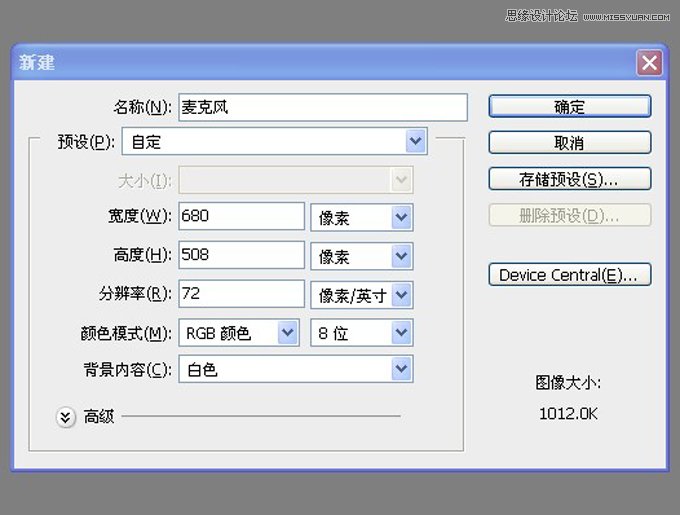This screenshot has height=515, width=680.
Task: Click the 分辨率 value field
Action: (x=241, y=293)
